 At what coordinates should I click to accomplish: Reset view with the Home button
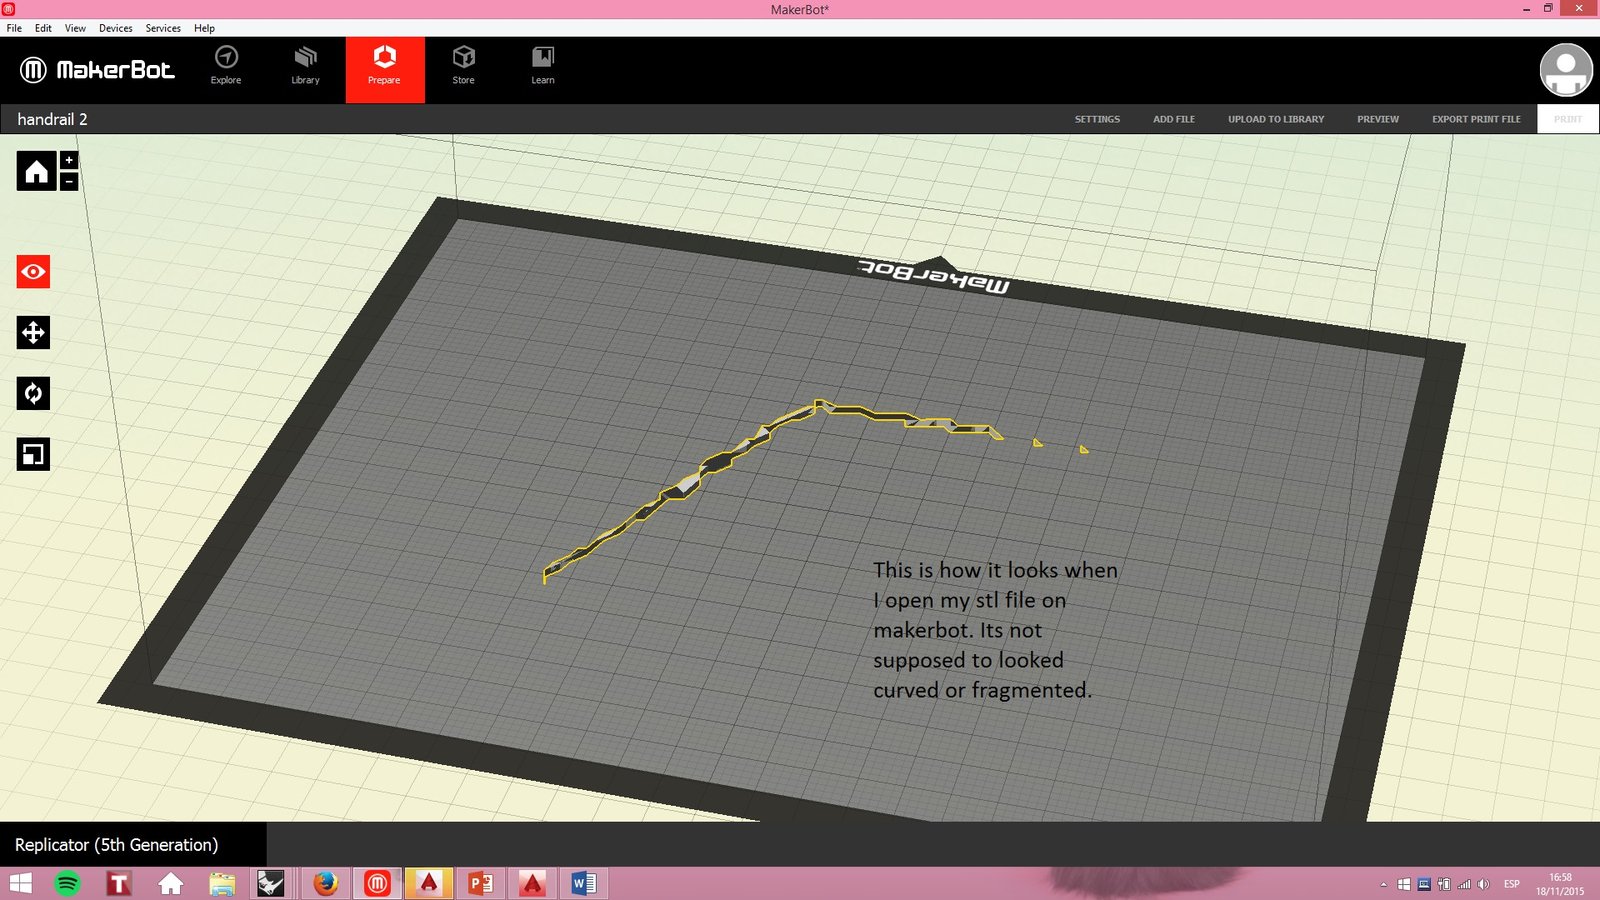[x=36, y=171]
